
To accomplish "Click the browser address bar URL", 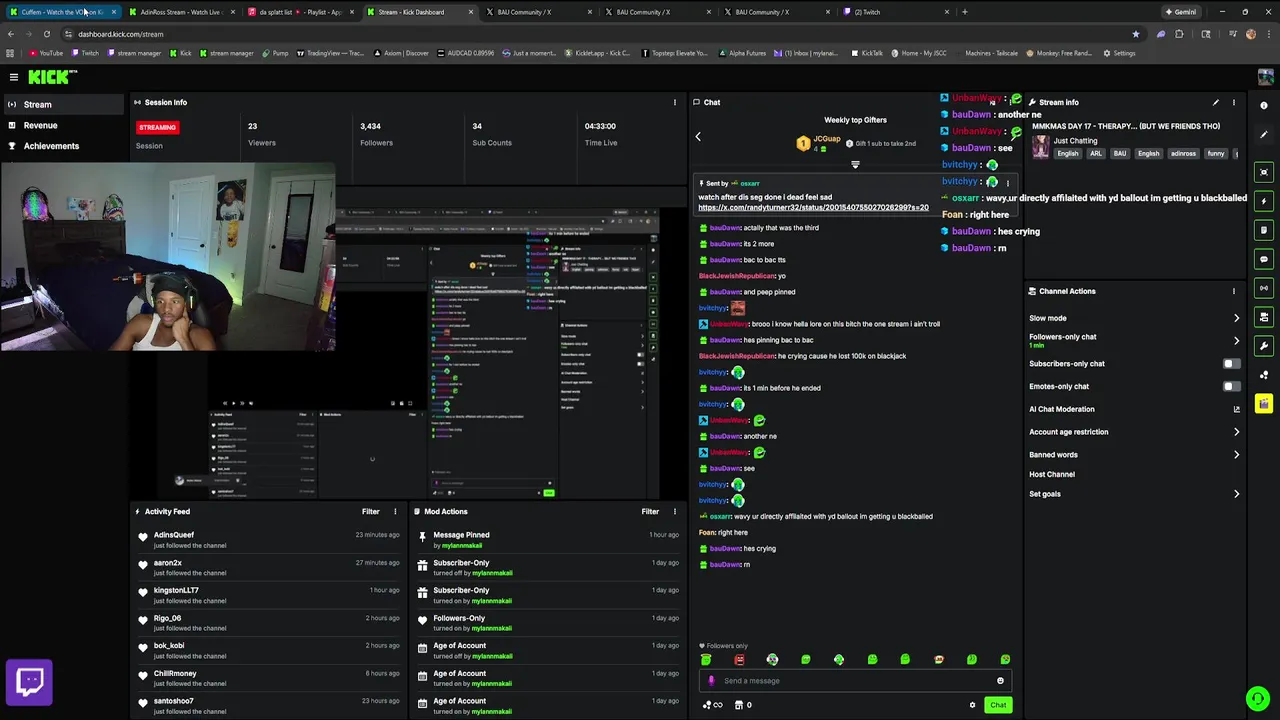I will point(120,34).
